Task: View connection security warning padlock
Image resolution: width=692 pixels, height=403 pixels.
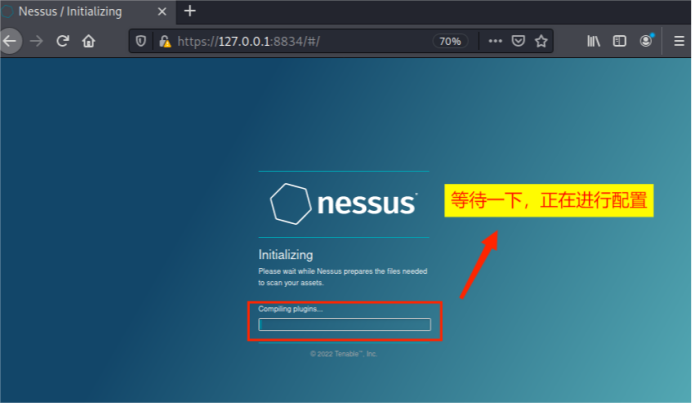Action: click(165, 41)
